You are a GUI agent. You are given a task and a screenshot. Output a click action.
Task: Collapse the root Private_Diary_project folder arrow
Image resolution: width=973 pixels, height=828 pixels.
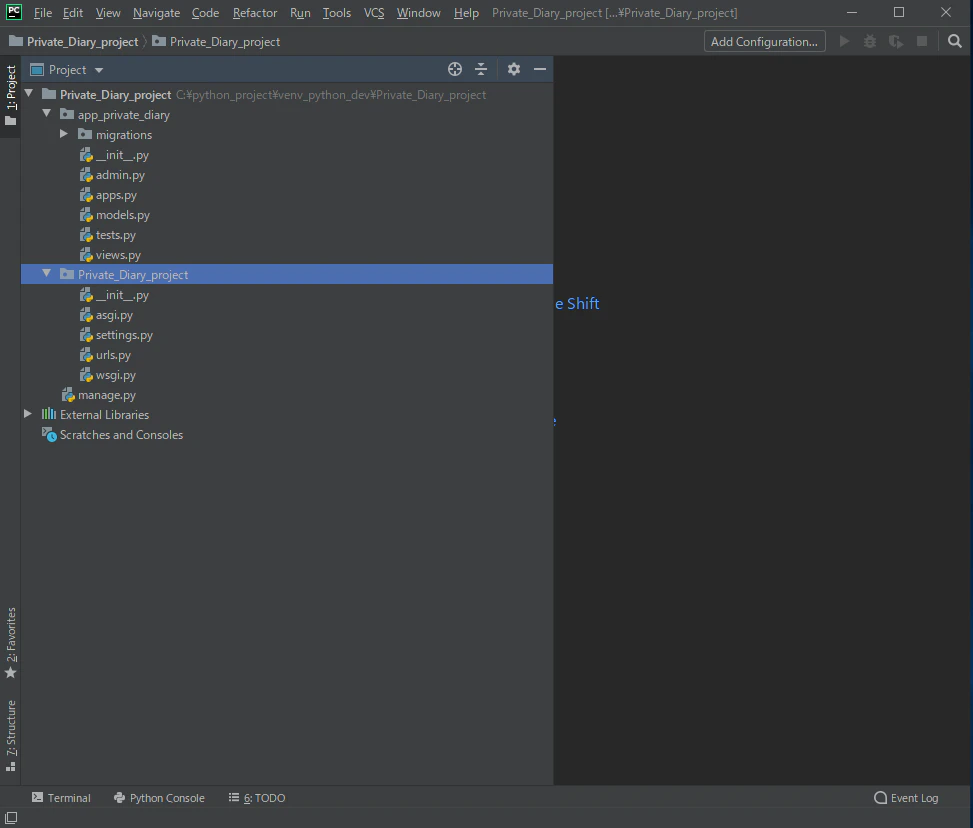(x=29, y=94)
